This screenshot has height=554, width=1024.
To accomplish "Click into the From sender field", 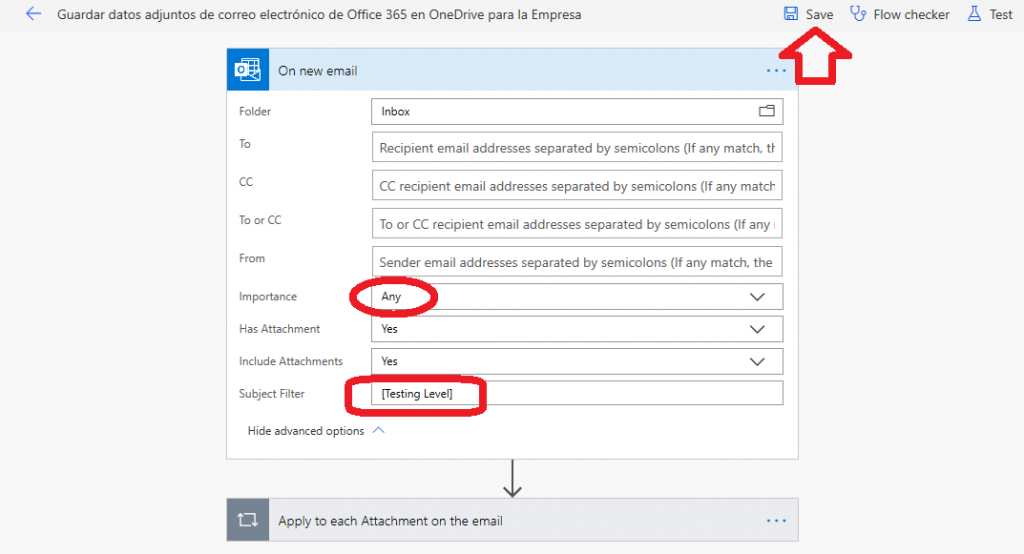I will (x=577, y=262).
